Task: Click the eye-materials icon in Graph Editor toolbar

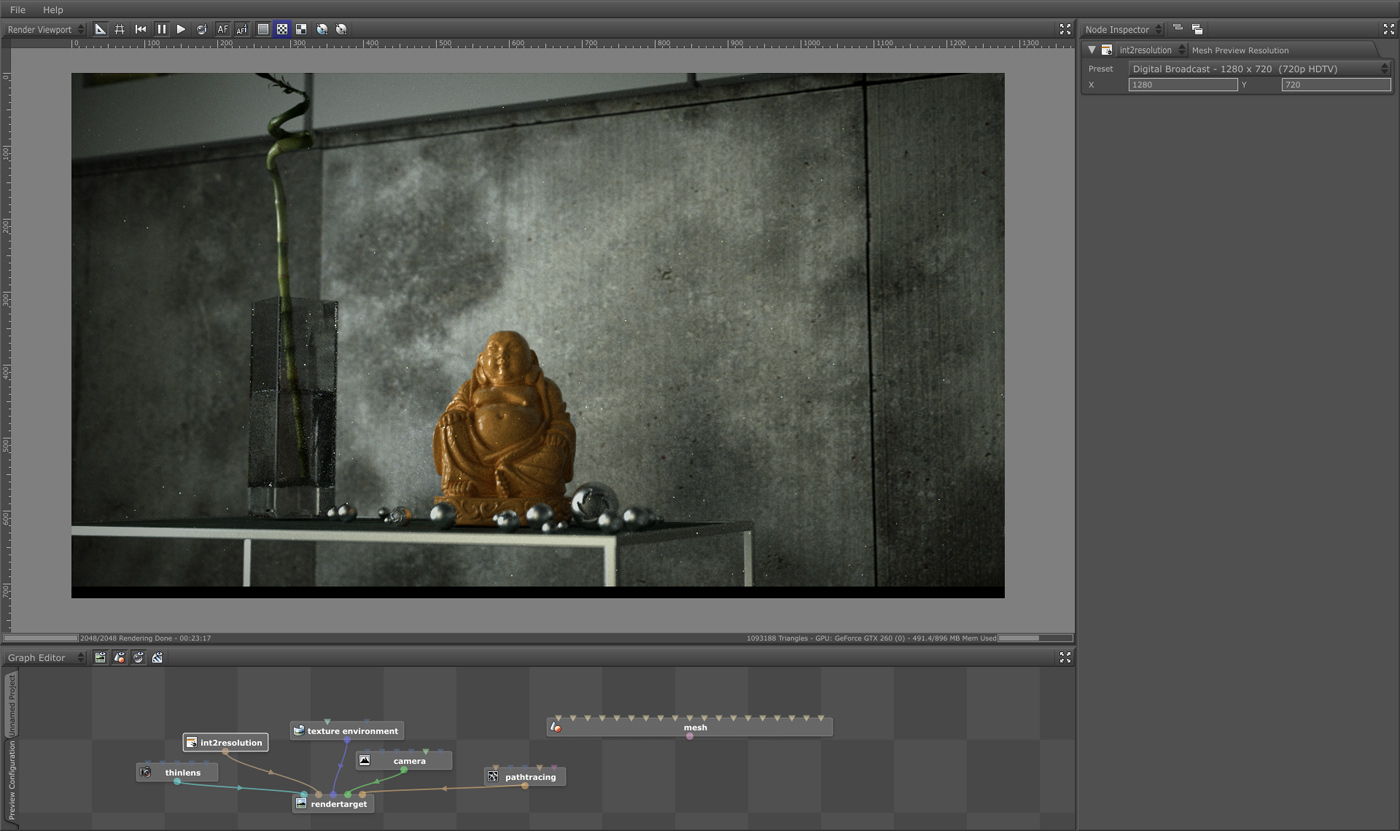Action: pos(119,657)
